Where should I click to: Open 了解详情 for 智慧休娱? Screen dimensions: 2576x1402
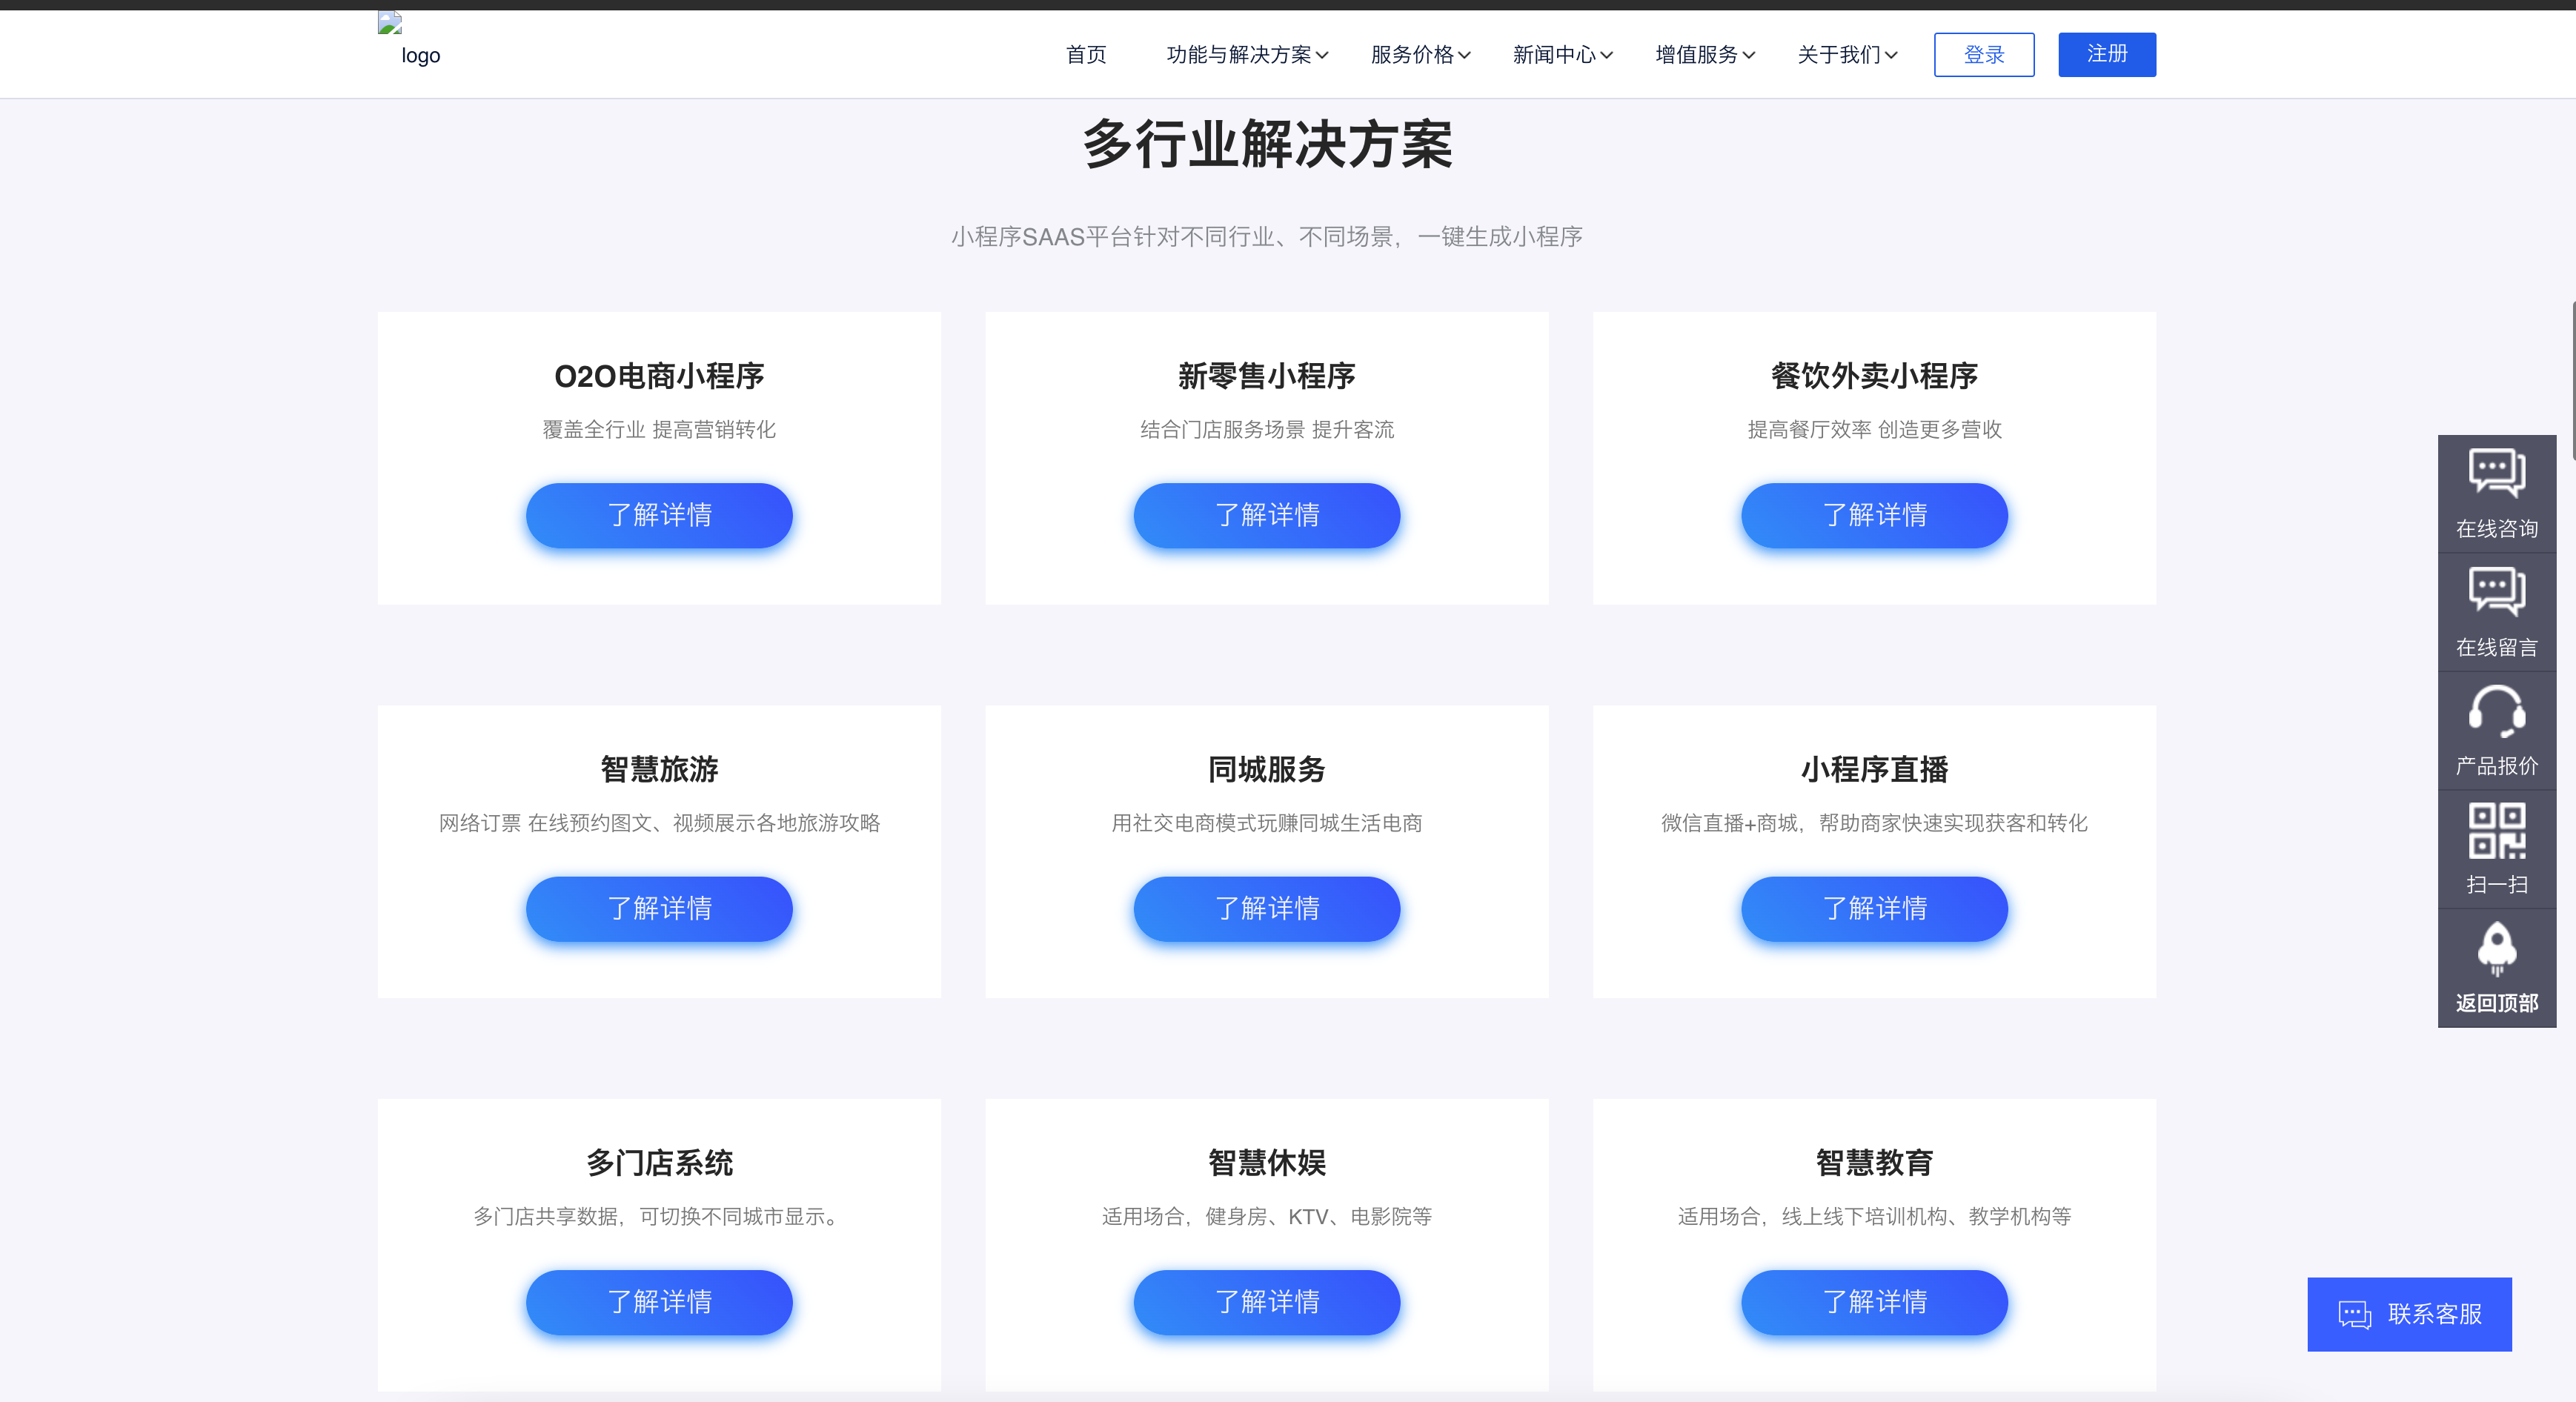point(1266,1301)
